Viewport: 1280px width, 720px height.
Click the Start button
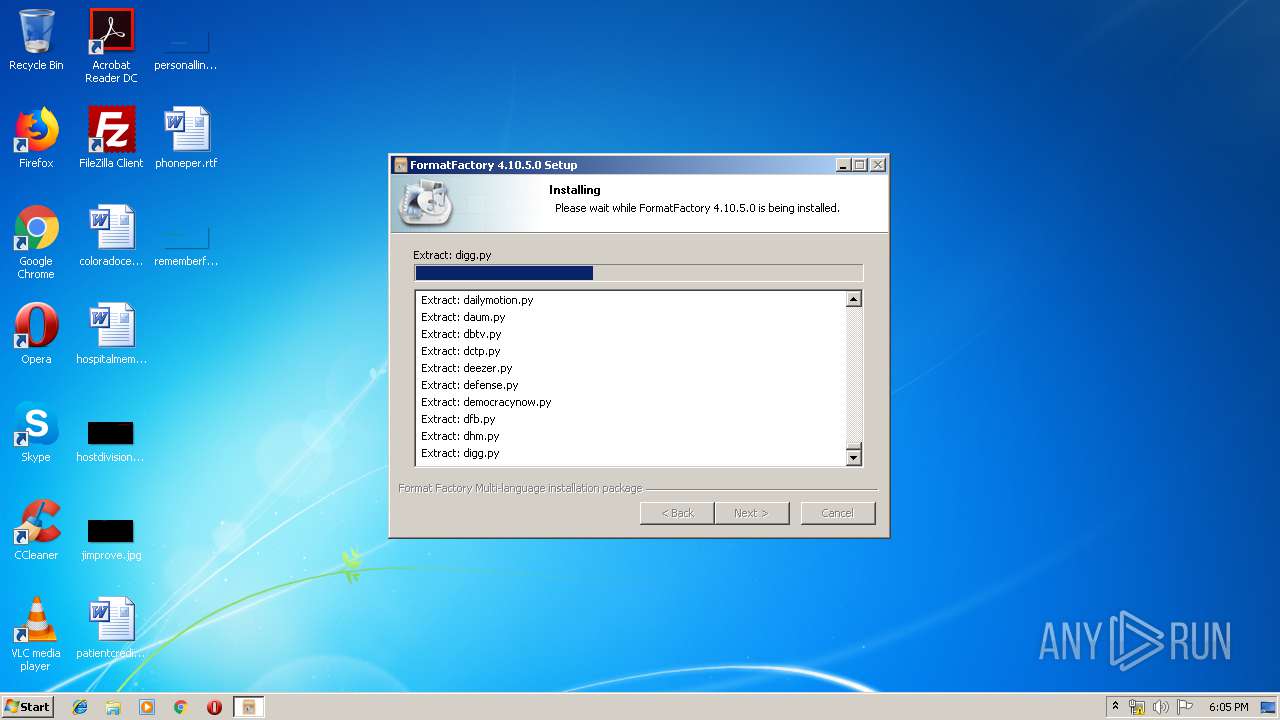tap(28, 707)
